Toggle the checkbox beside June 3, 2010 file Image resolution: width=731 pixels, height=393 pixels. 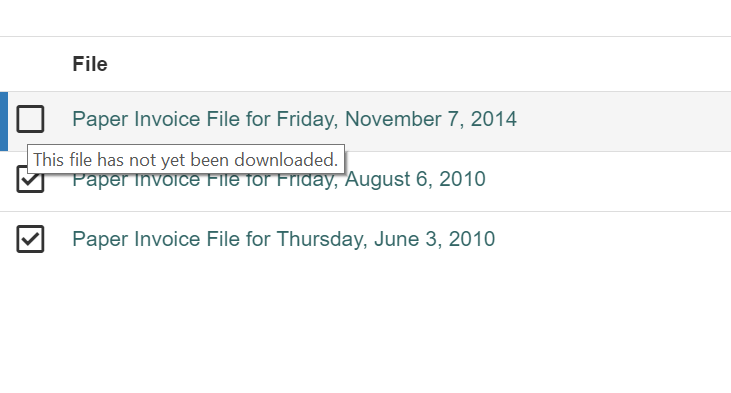(30, 239)
